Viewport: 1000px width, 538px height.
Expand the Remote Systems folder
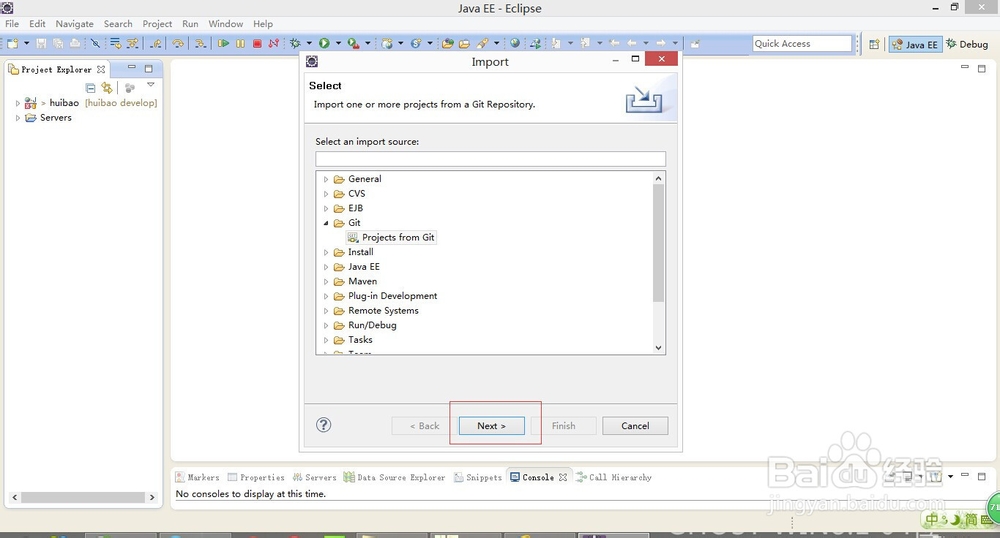326,311
